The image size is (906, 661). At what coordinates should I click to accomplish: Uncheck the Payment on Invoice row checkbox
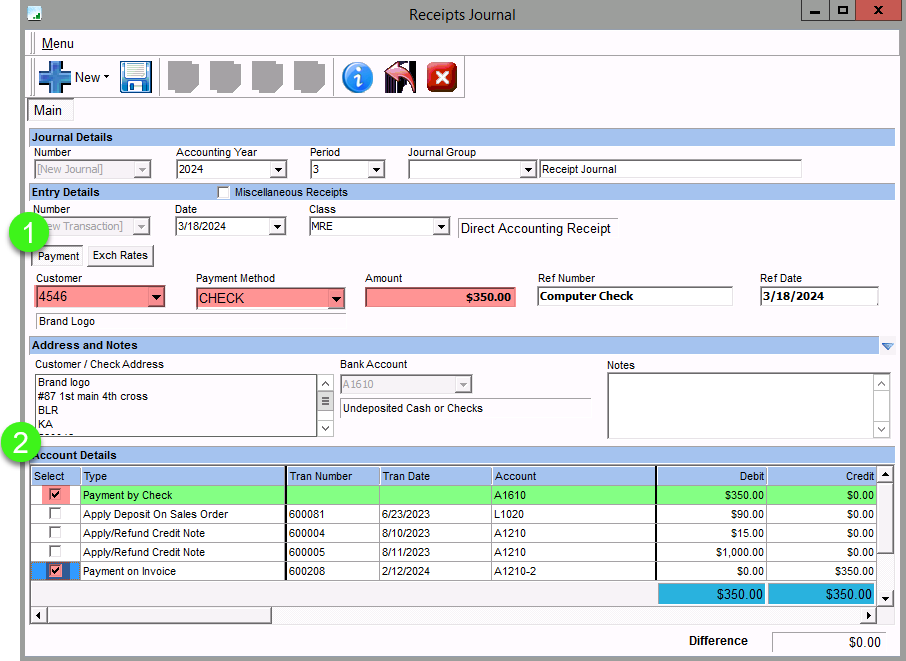(x=55, y=571)
